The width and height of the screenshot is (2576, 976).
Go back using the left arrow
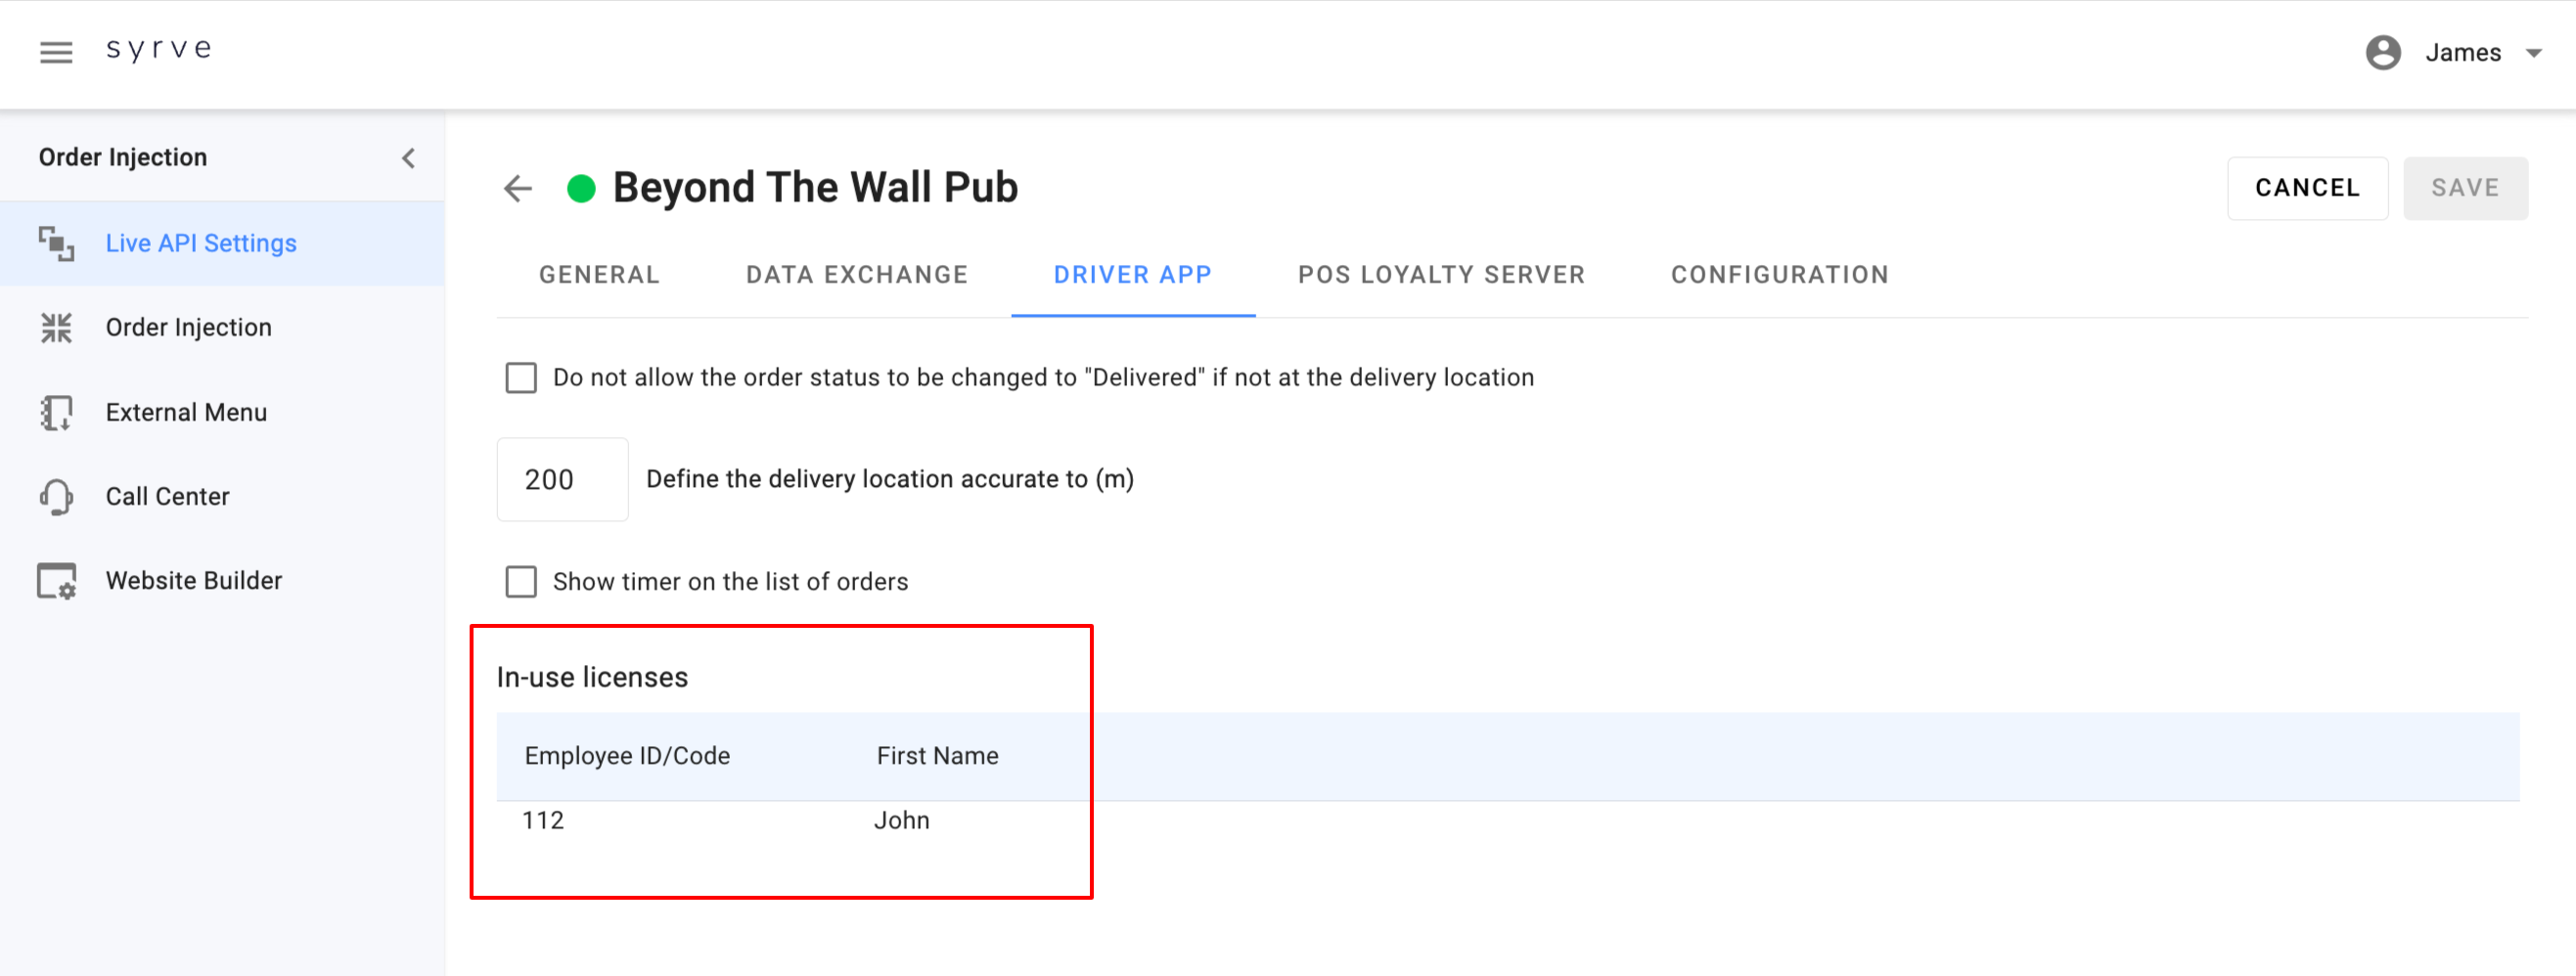(518, 188)
